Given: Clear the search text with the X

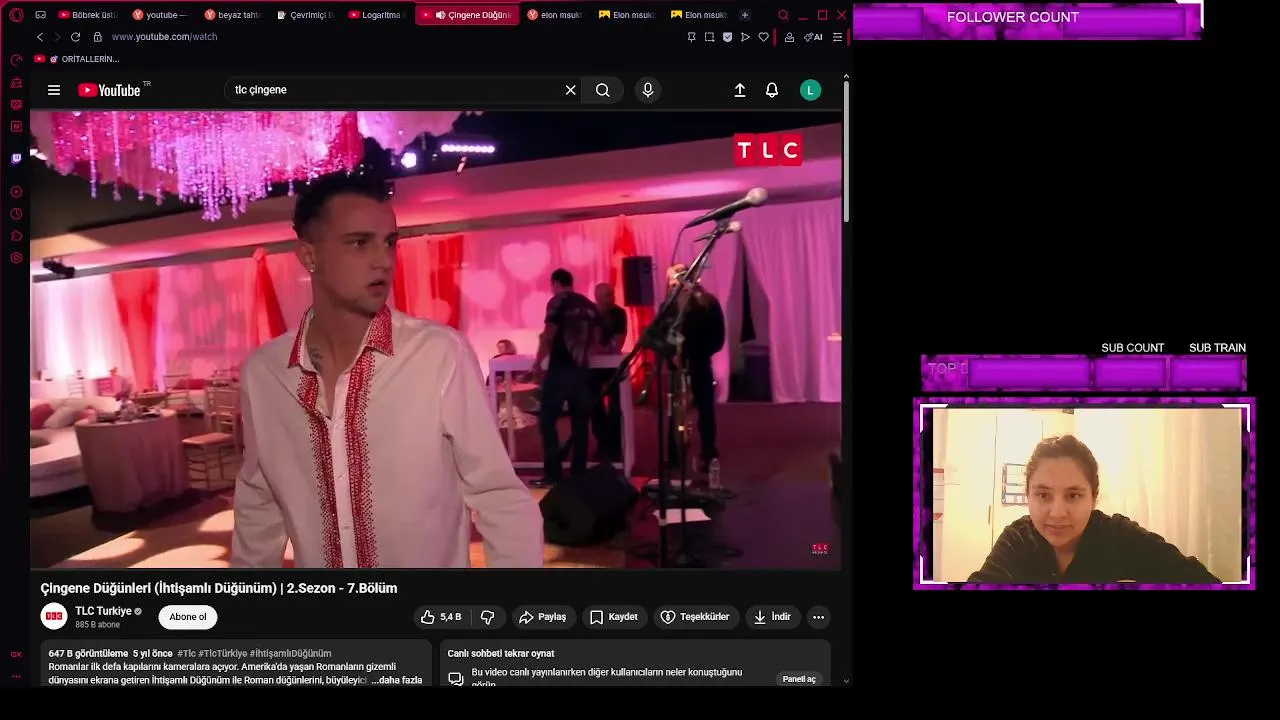Looking at the screenshot, I should (x=570, y=90).
